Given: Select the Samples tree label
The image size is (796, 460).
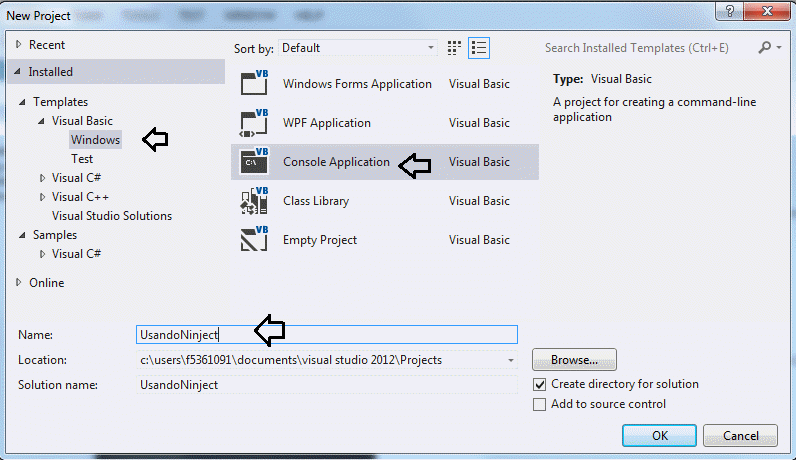Looking at the screenshot, I should point(55,235).
